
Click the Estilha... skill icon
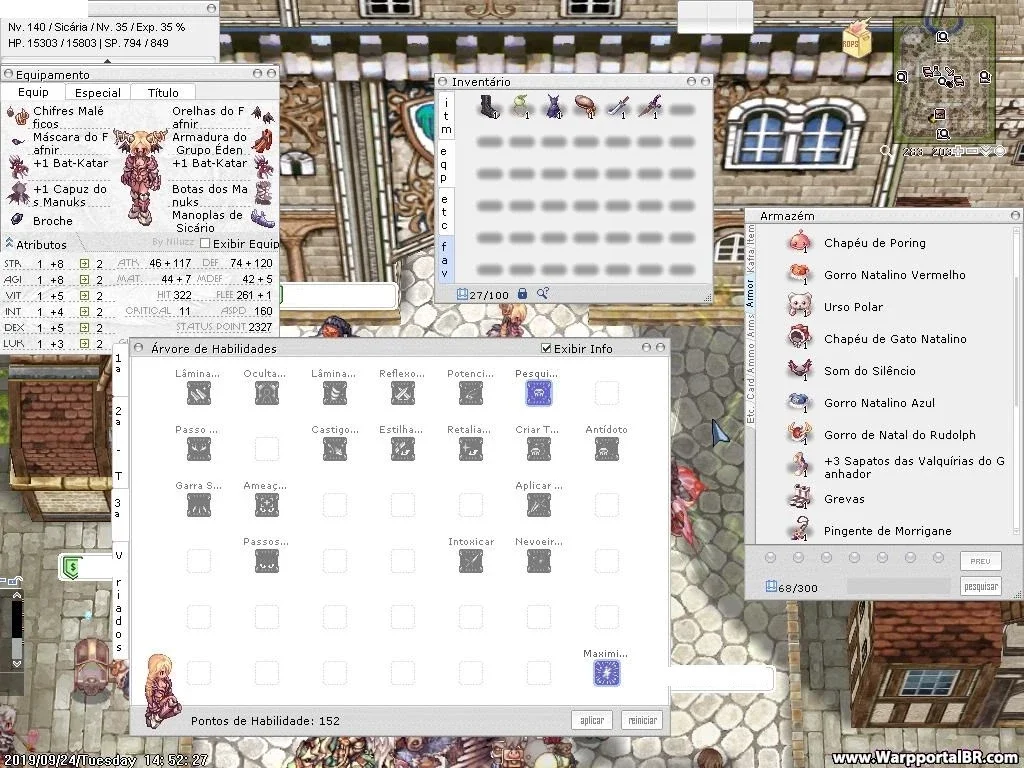pos(403,449)
